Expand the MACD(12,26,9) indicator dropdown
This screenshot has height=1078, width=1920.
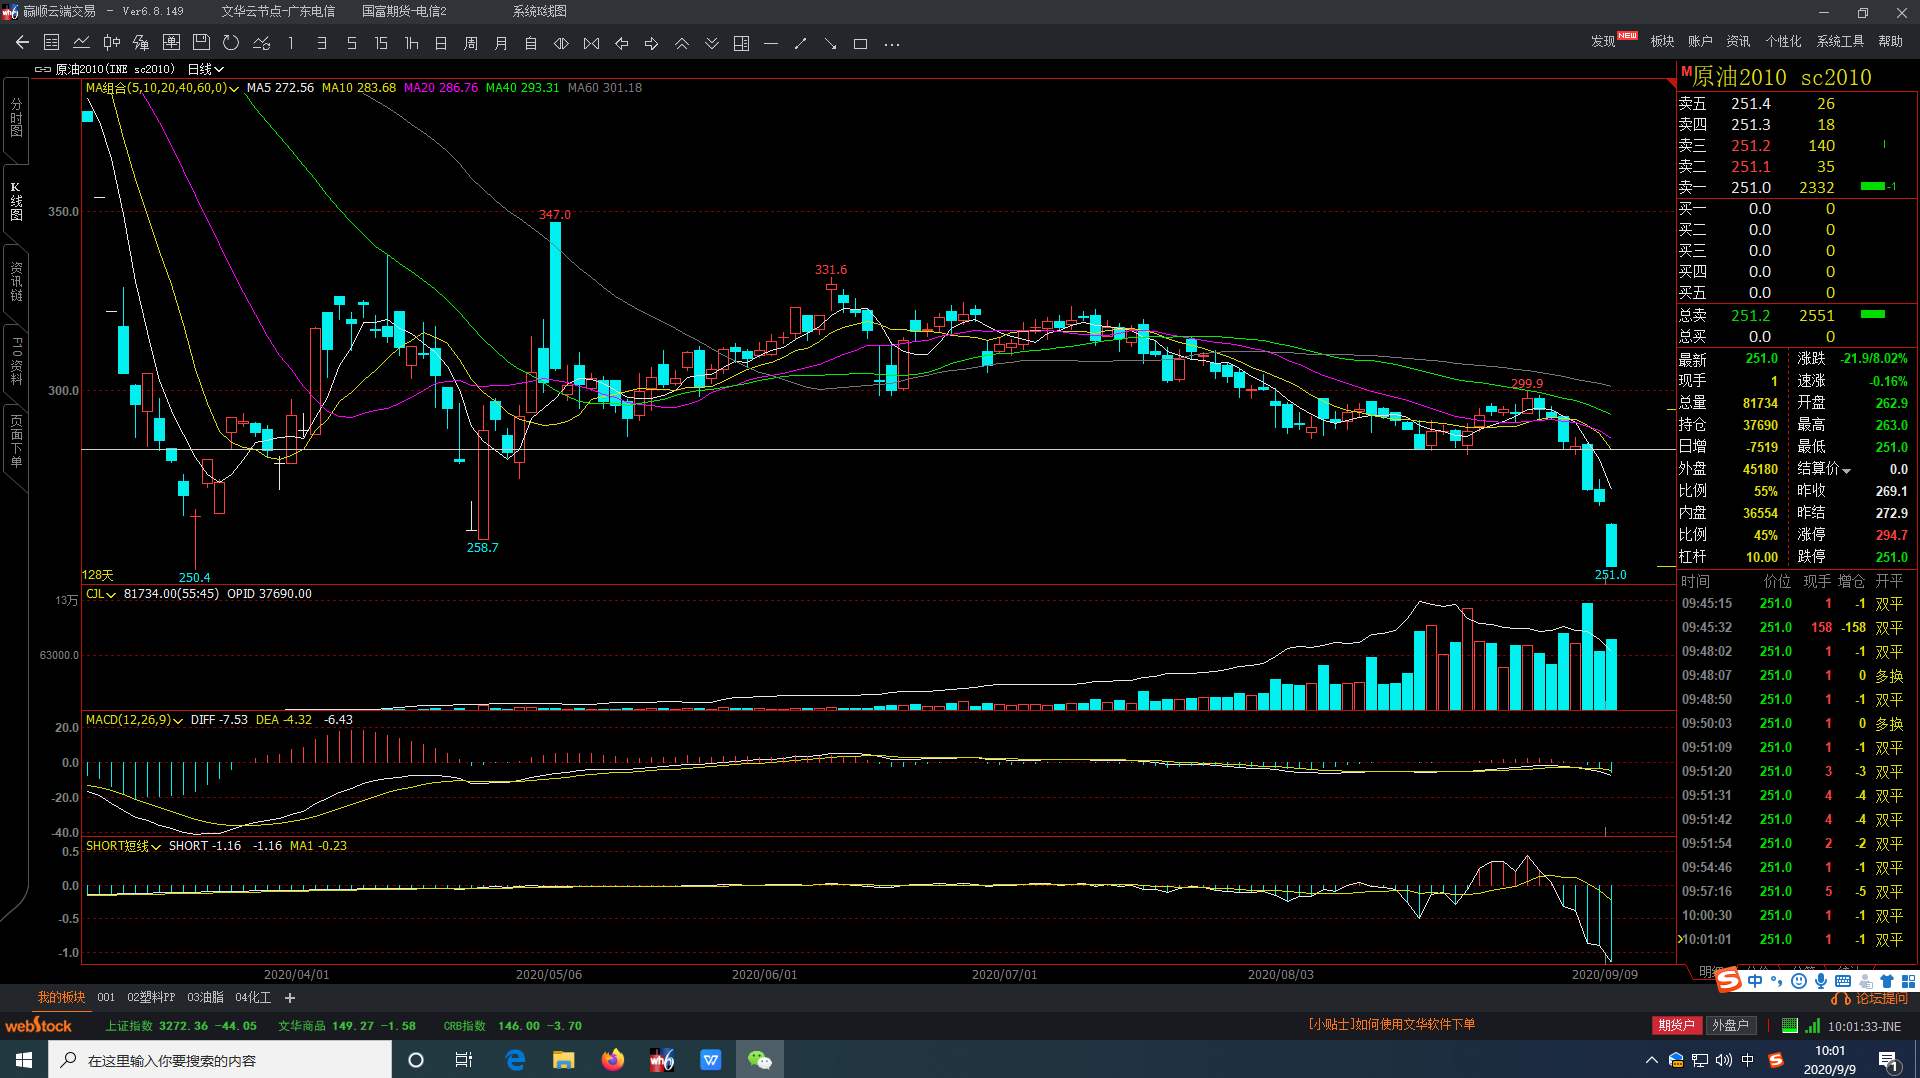coord(134,720)
